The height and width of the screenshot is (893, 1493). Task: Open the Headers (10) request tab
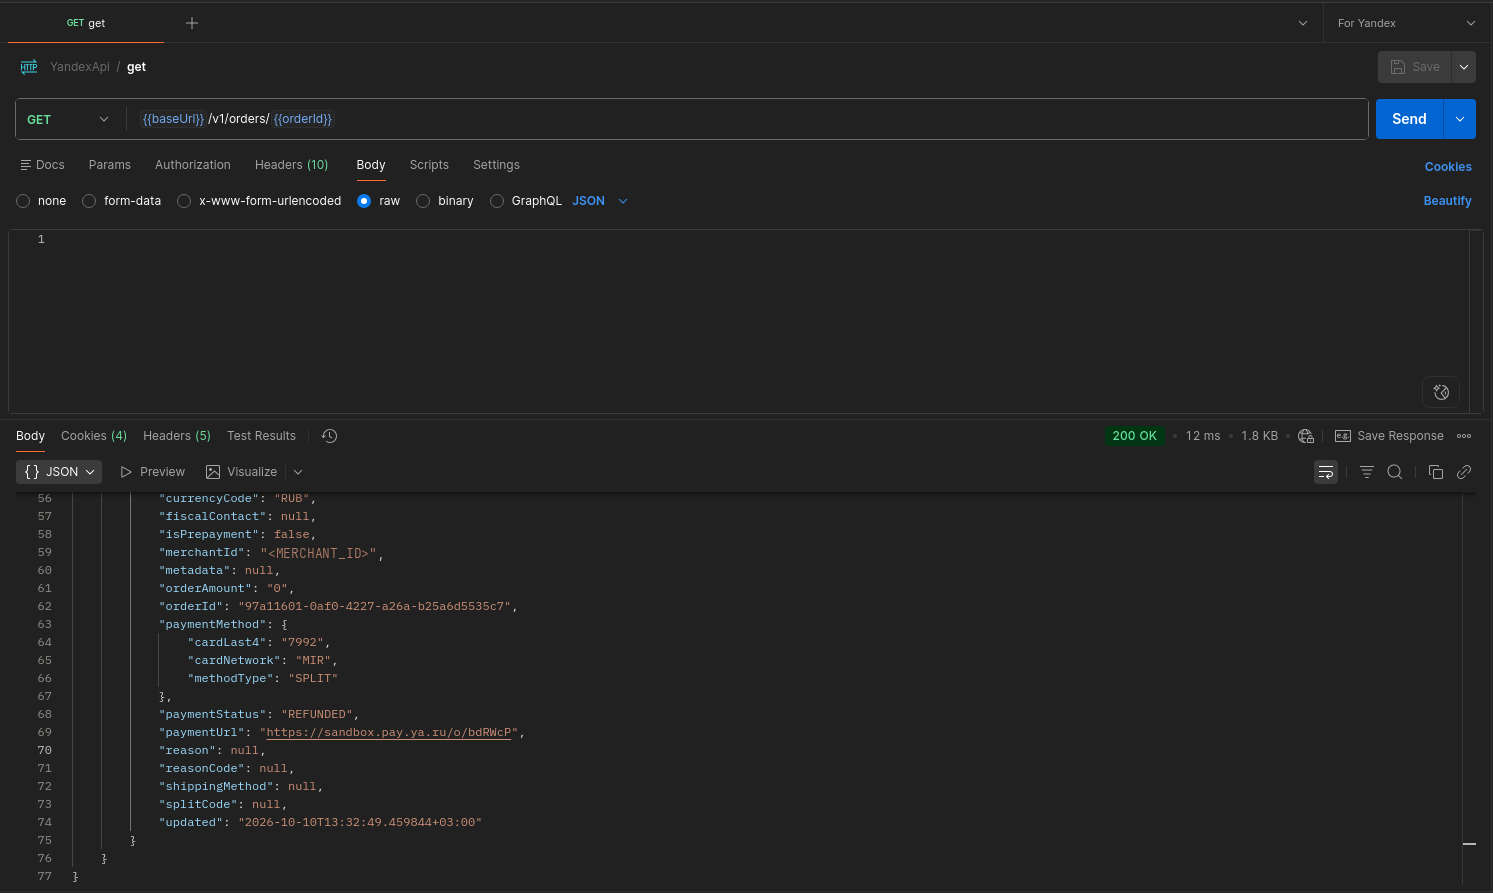(x=292, y=165)
